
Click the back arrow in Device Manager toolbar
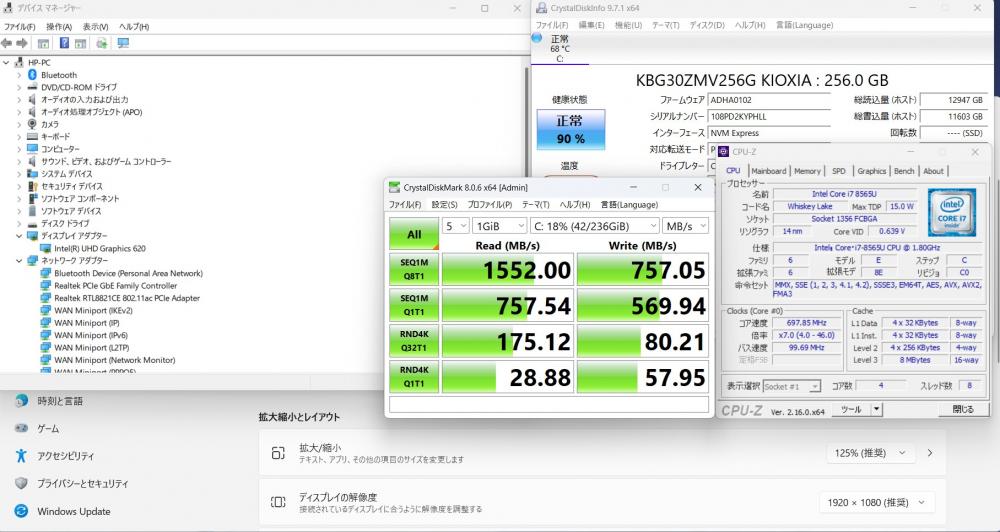pos(7,43)
